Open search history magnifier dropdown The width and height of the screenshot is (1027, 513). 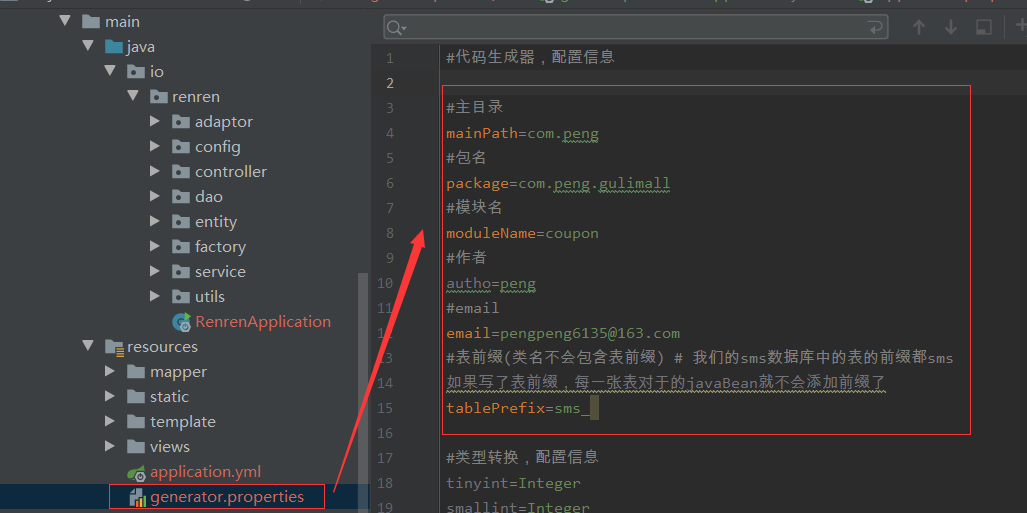click(397, 28)
